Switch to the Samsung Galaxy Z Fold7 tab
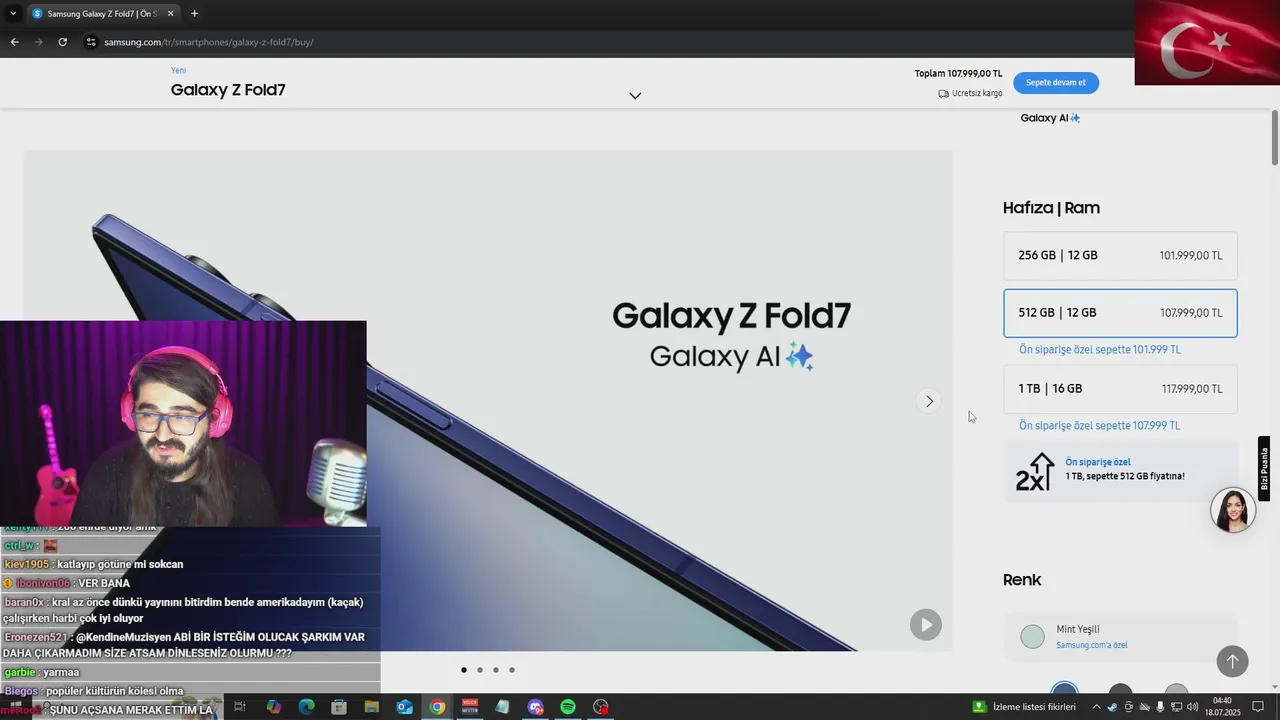This screenshot has height=720, width=1280. click(102, 14)
